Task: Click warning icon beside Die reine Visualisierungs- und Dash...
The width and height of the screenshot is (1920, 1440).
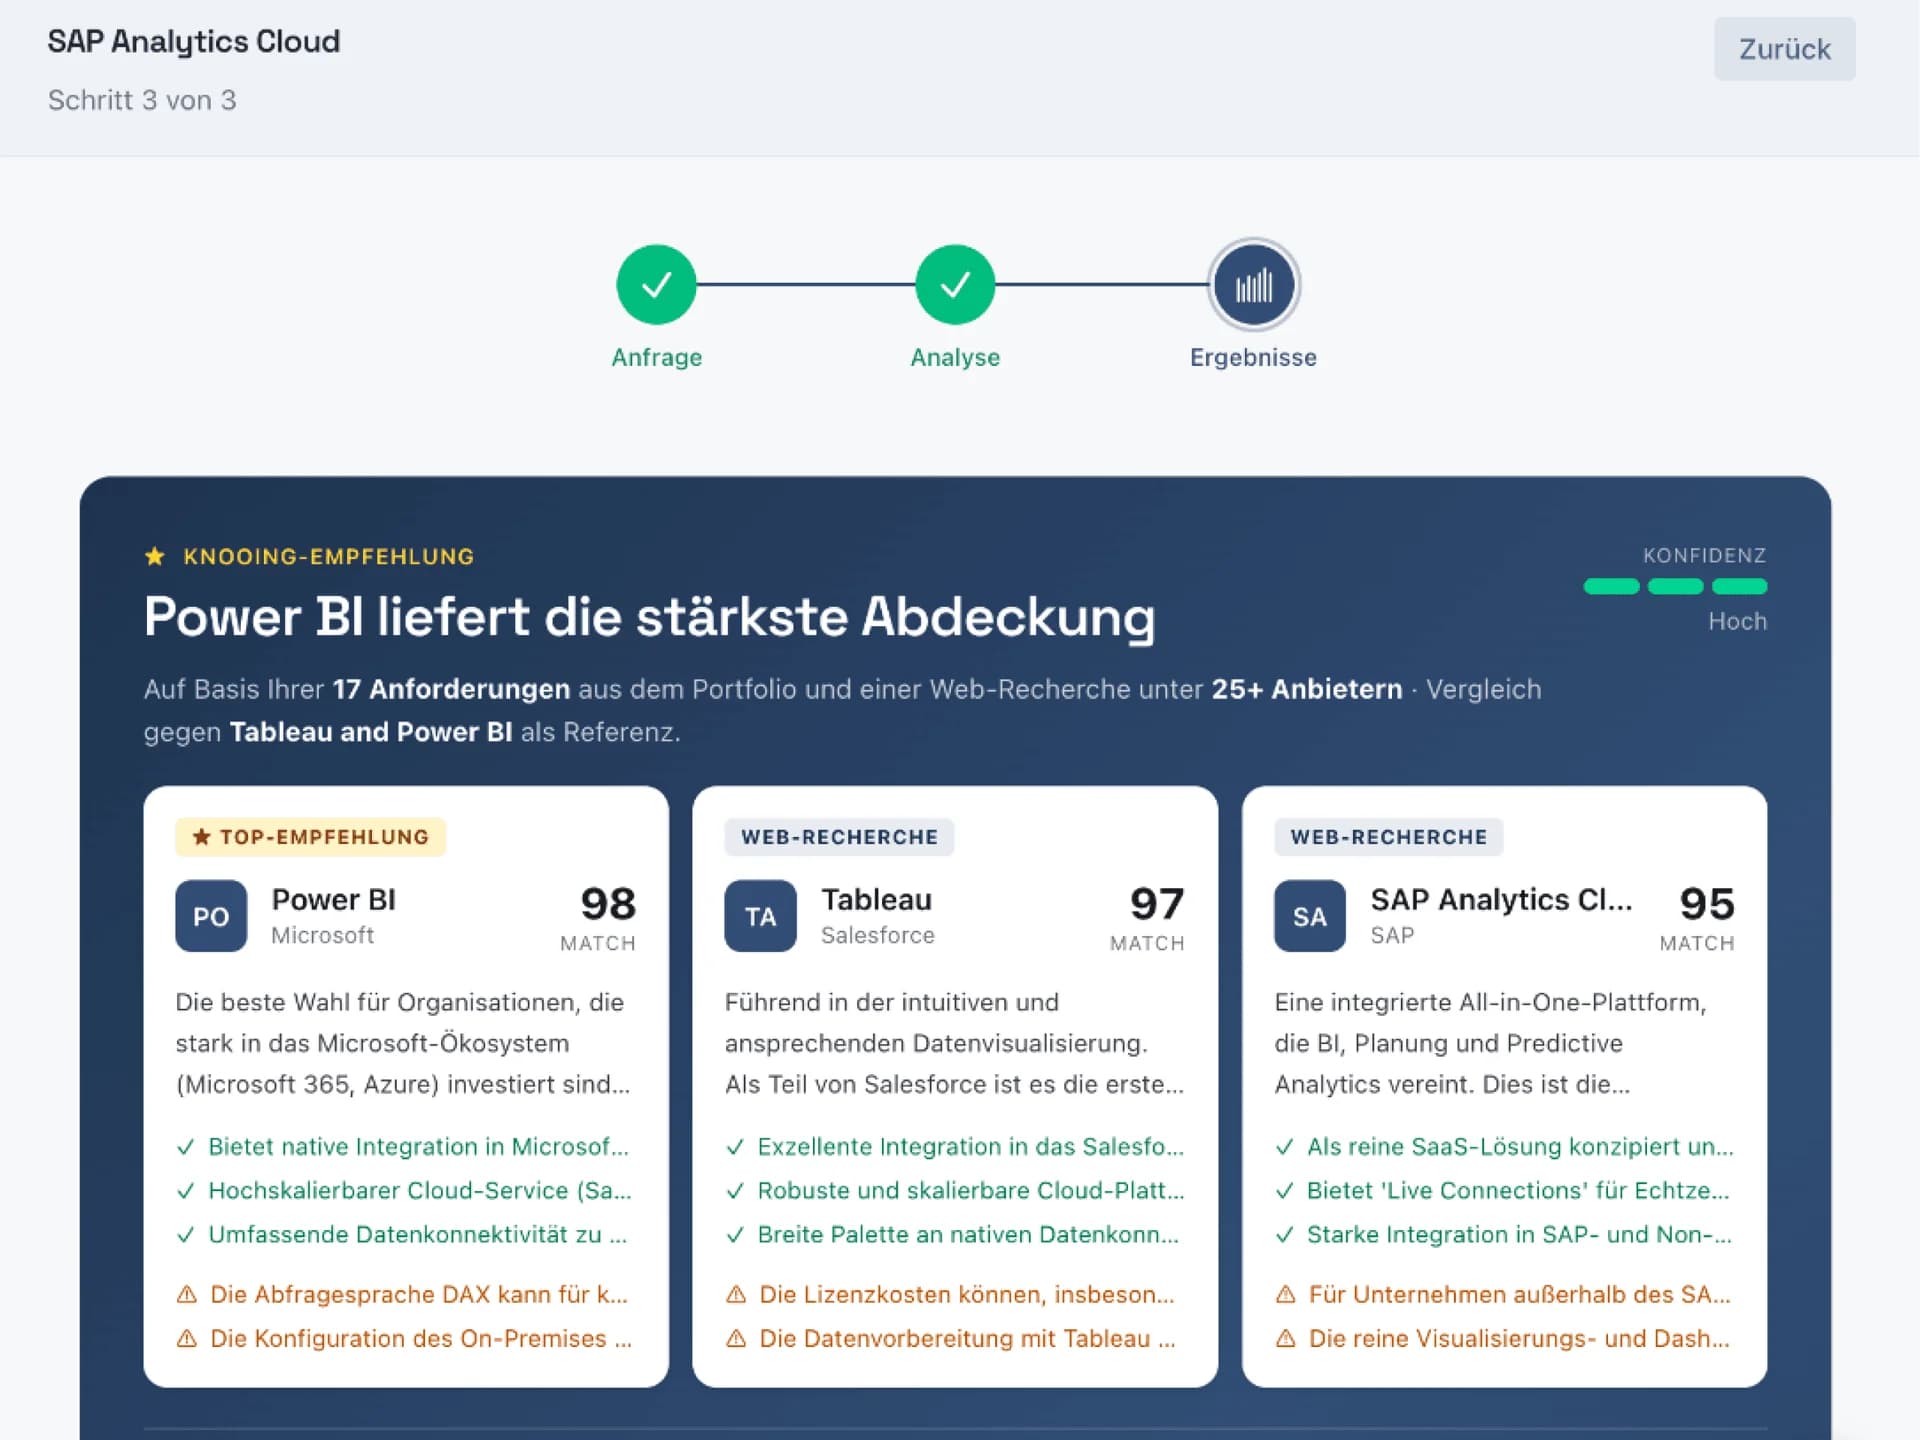Action: point(1286,1338)
